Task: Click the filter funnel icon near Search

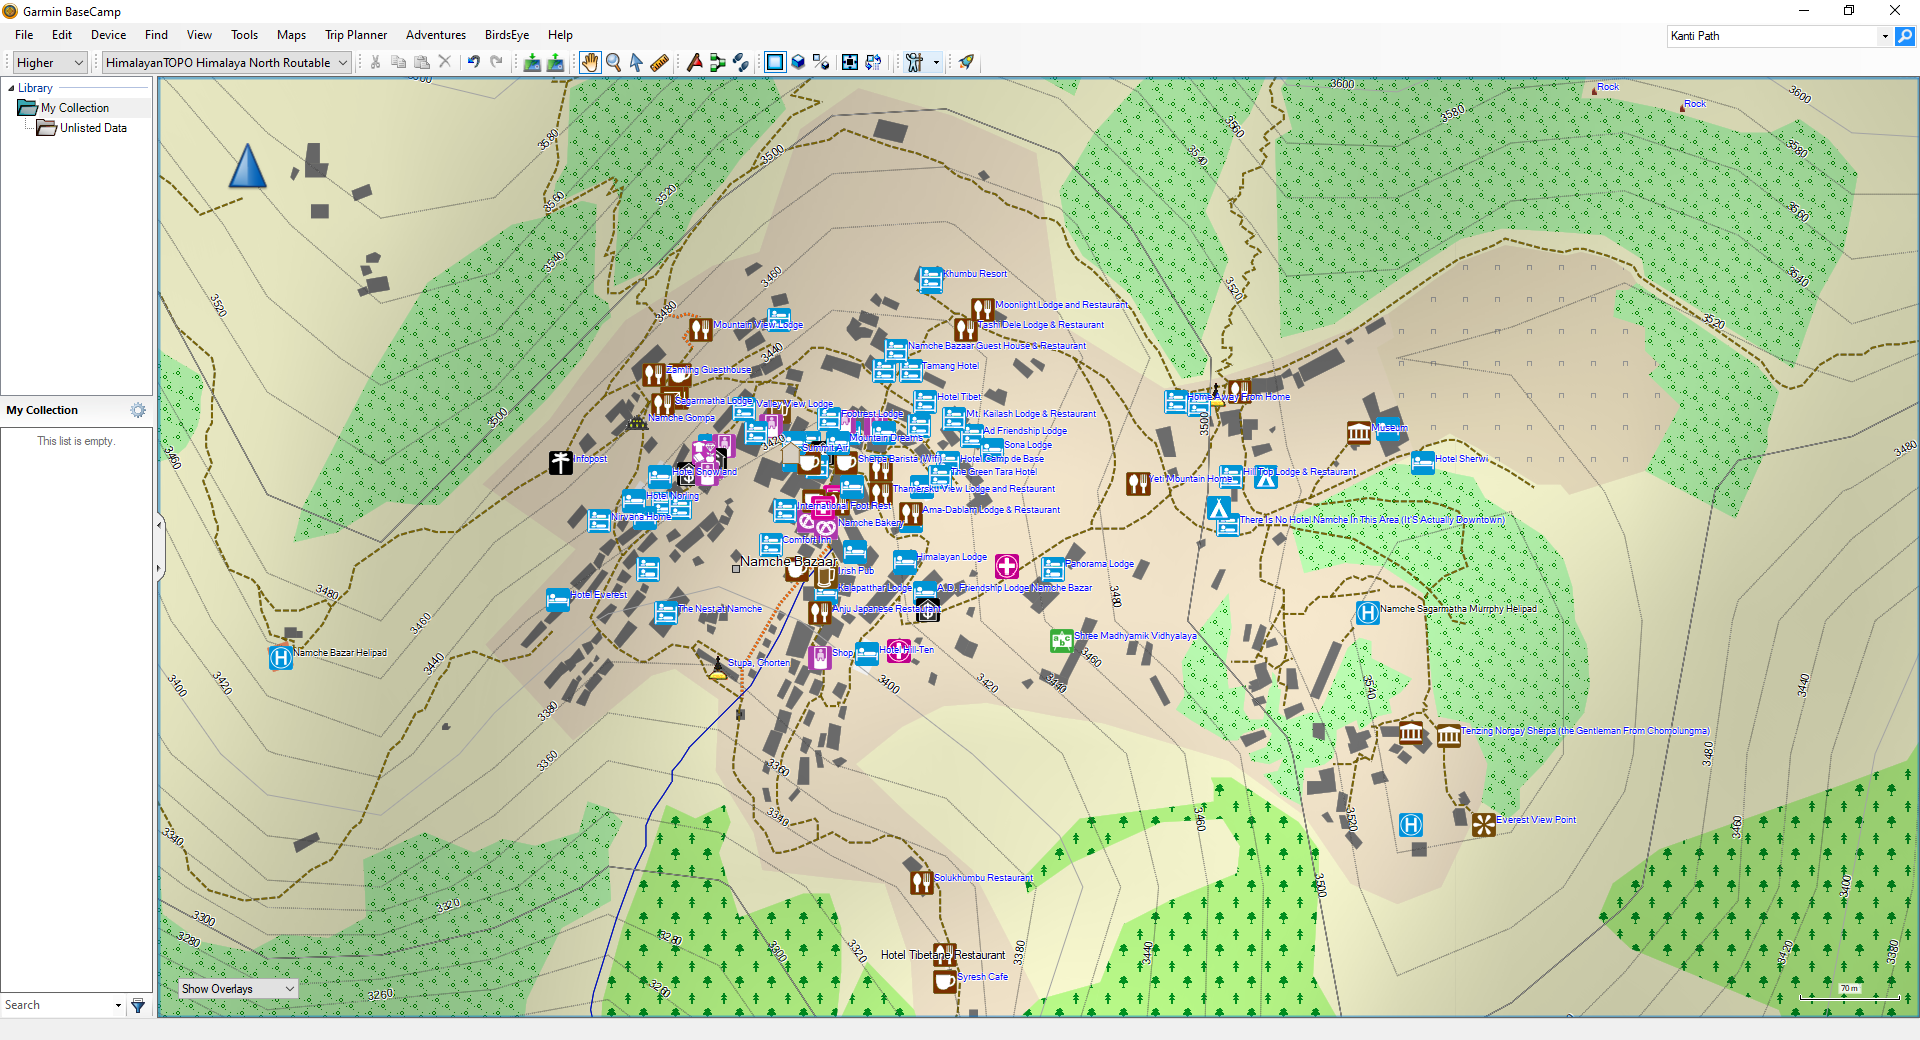Action: (138, 1005)
